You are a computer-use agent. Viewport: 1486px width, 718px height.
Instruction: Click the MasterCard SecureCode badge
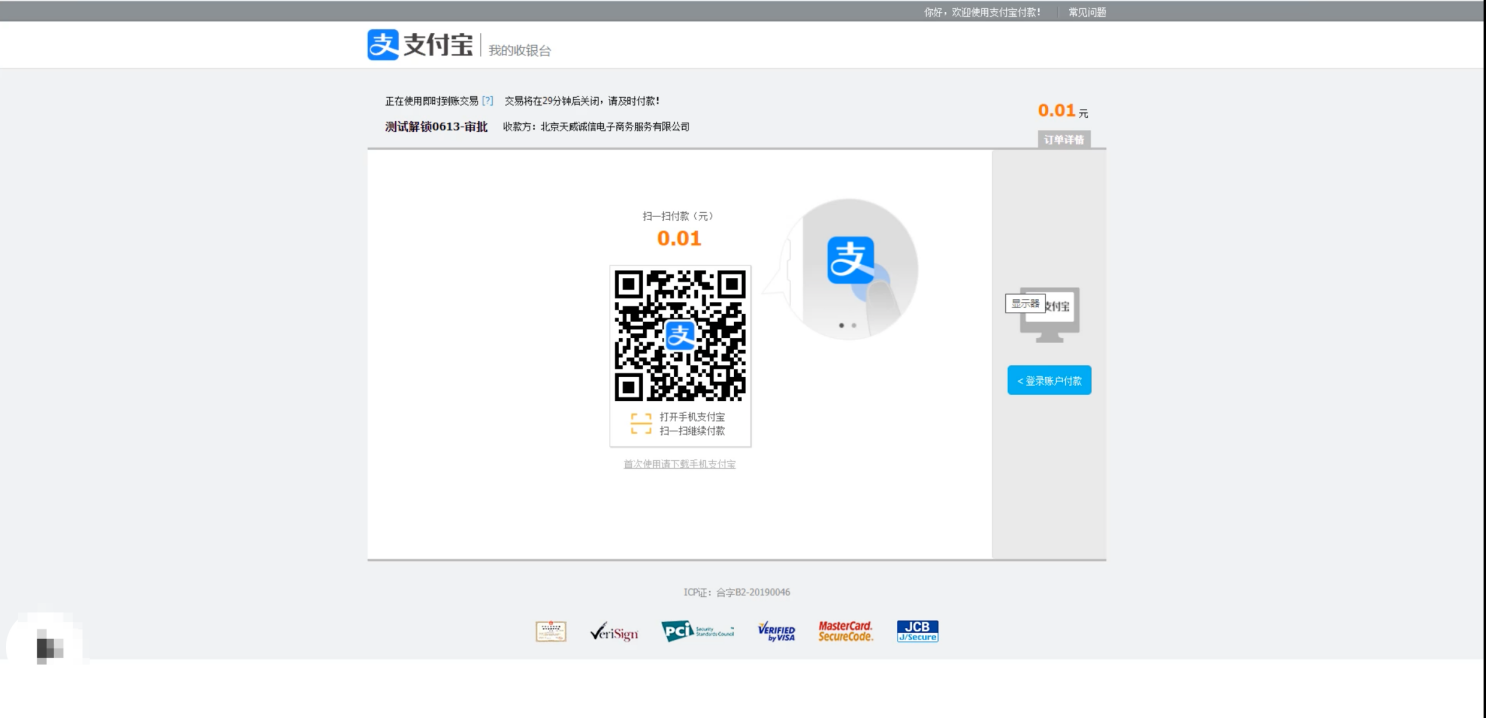click(845, 631)
